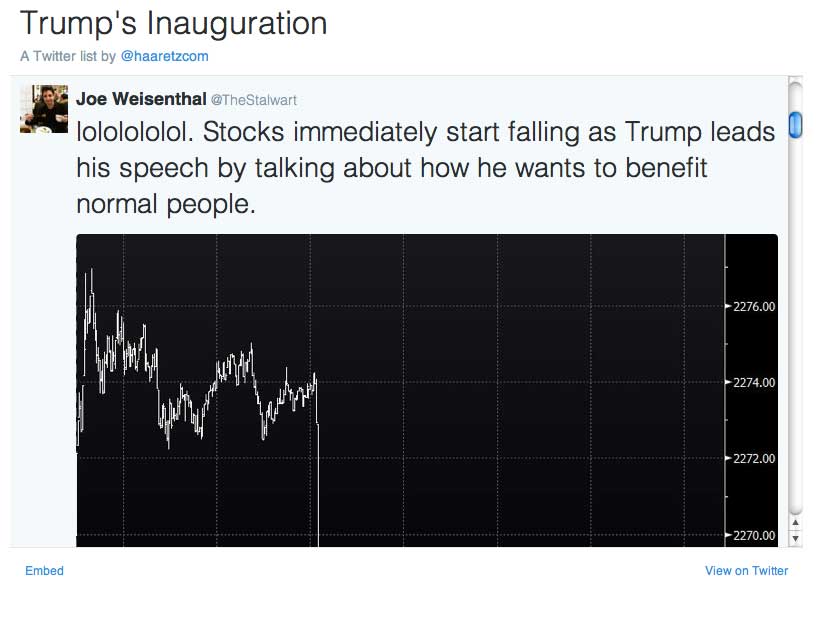The width and height of the screenshot is (826, 625).
Task: Click the scroll up arrow
Action: click(x=796, y=522)
